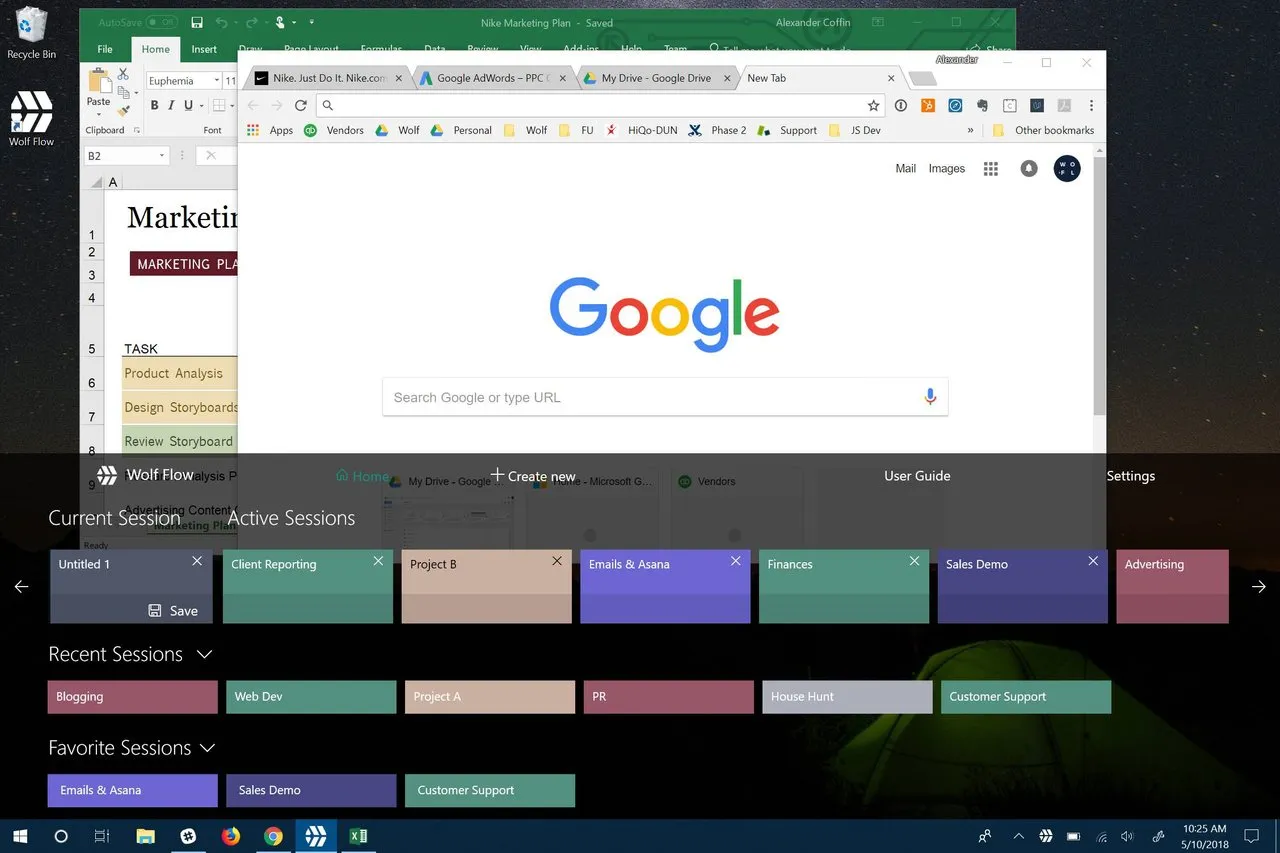
Task: Show hidden bookmarks with the double chevron
Action: coord(970,130)
